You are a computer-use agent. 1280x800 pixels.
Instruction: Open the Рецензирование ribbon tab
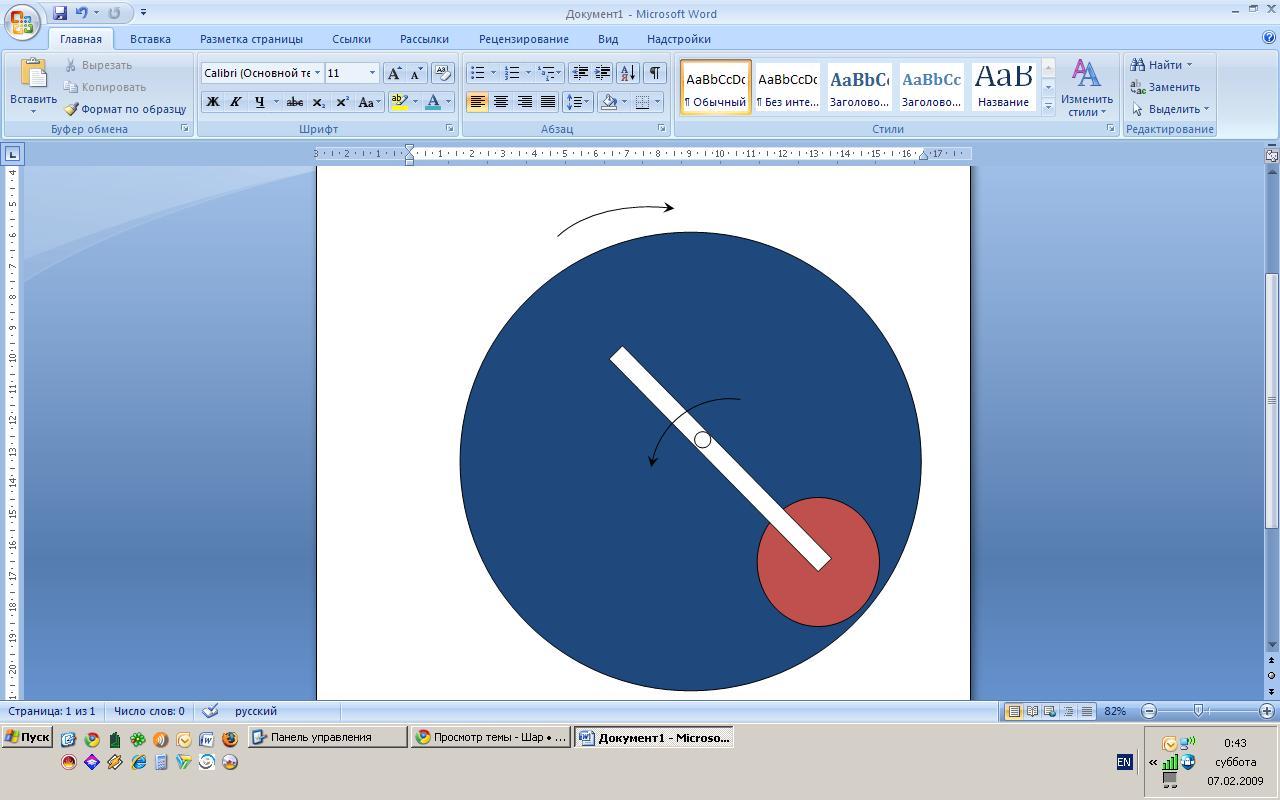[x=523, y=39]
